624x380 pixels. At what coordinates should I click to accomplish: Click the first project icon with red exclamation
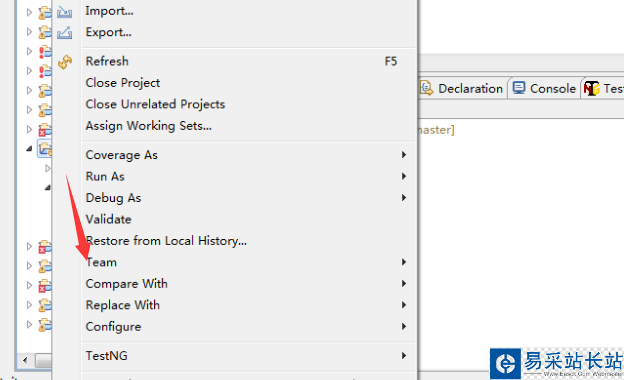coord(45,52)
